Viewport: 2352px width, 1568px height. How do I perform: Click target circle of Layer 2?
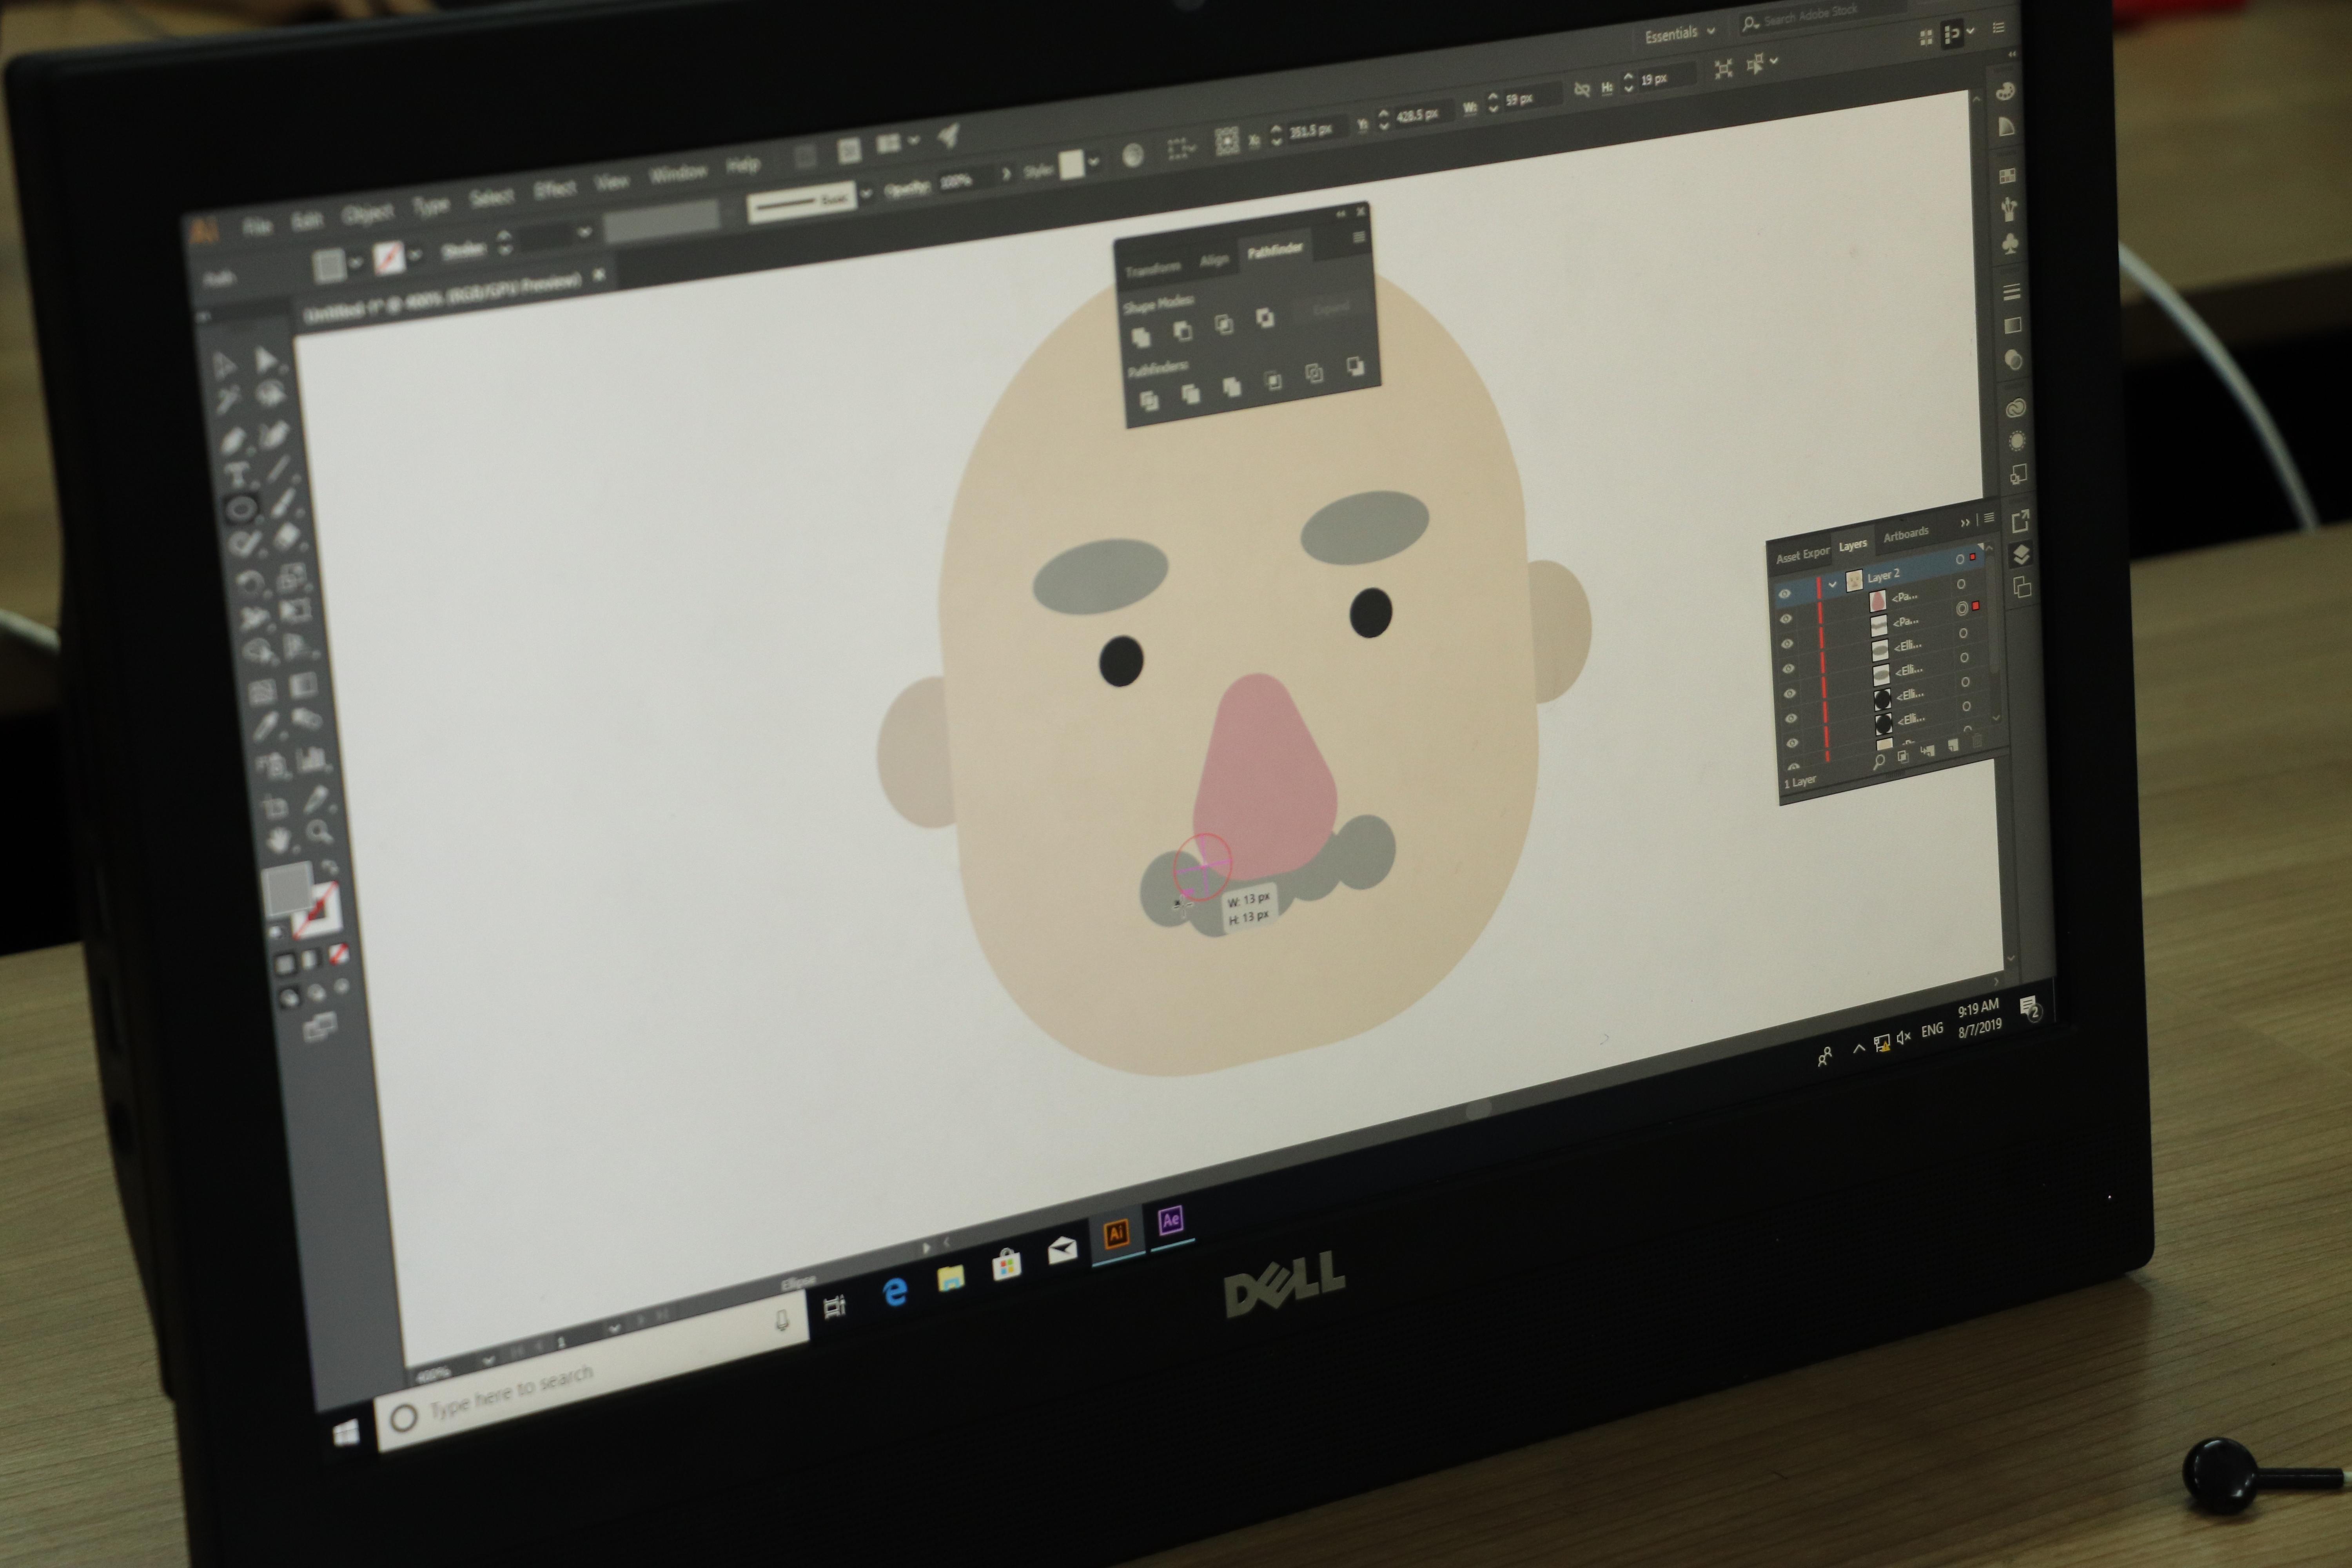point(1960,559)
